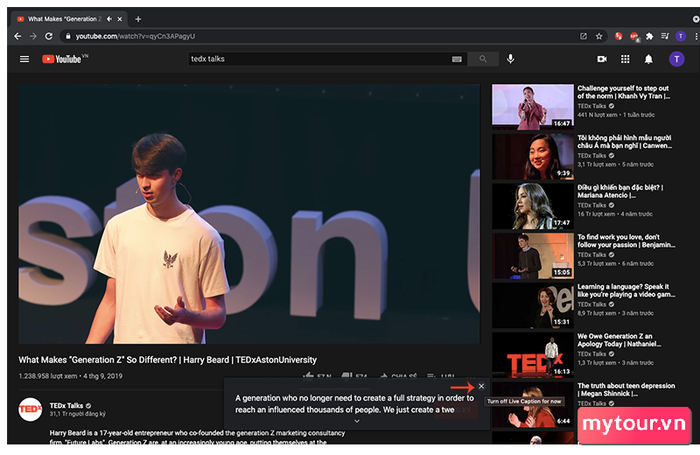Open the TEDx Talks channel name link

66,405
